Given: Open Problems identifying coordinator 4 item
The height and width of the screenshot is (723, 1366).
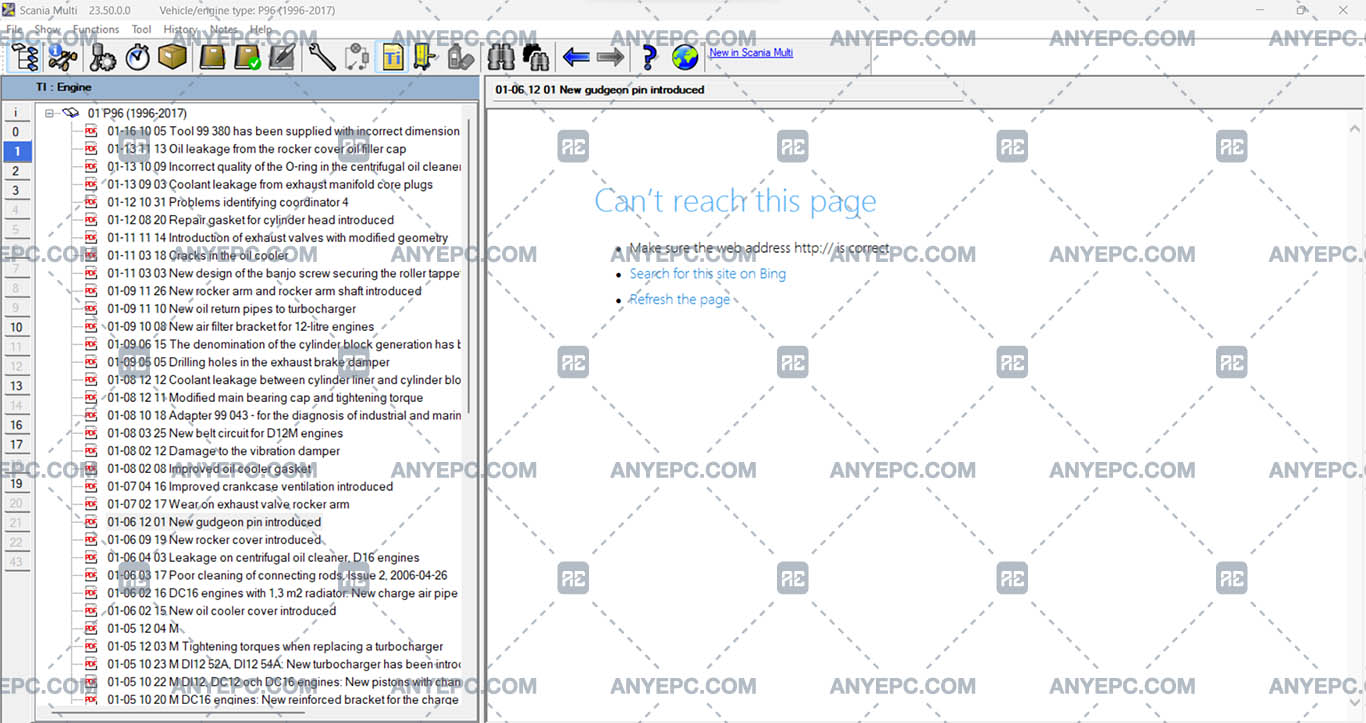Looking at the screenshot, I should click(228, 203).
